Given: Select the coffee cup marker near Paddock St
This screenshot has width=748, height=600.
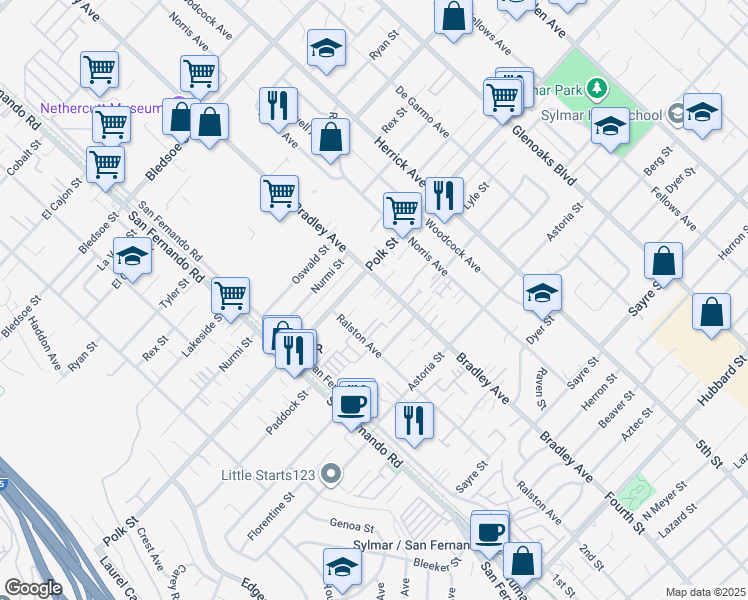Looking at the screenshot, I should pyautogui.click(x=352, y=405).
